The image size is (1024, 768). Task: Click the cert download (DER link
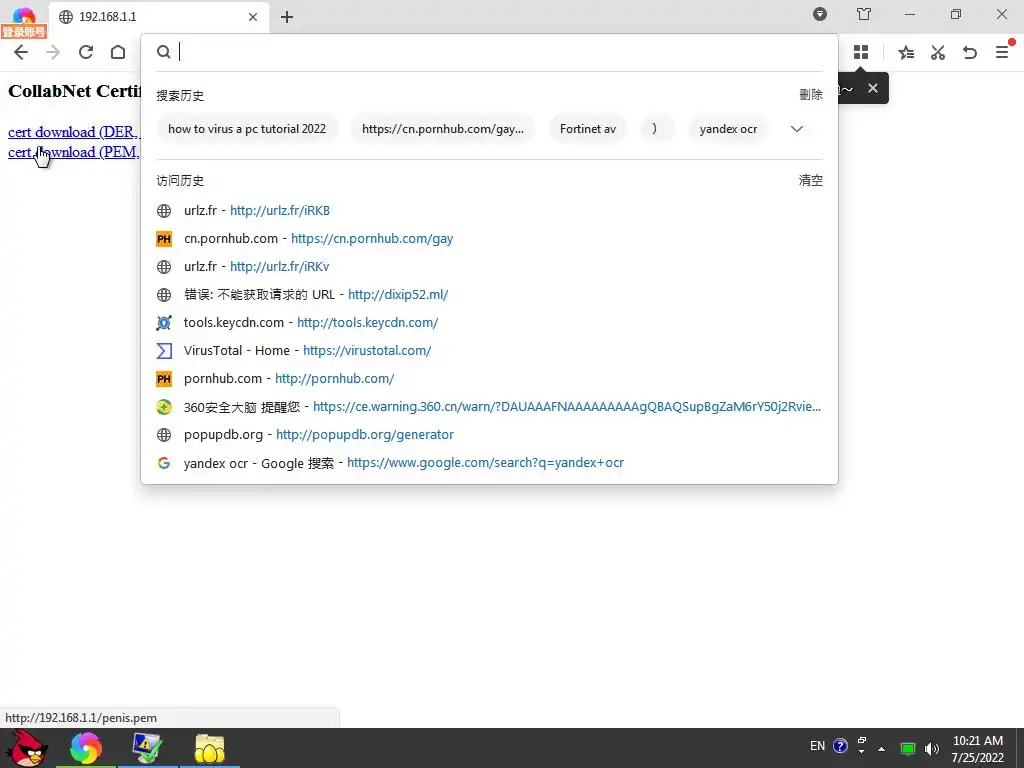(x=72, y=132)
